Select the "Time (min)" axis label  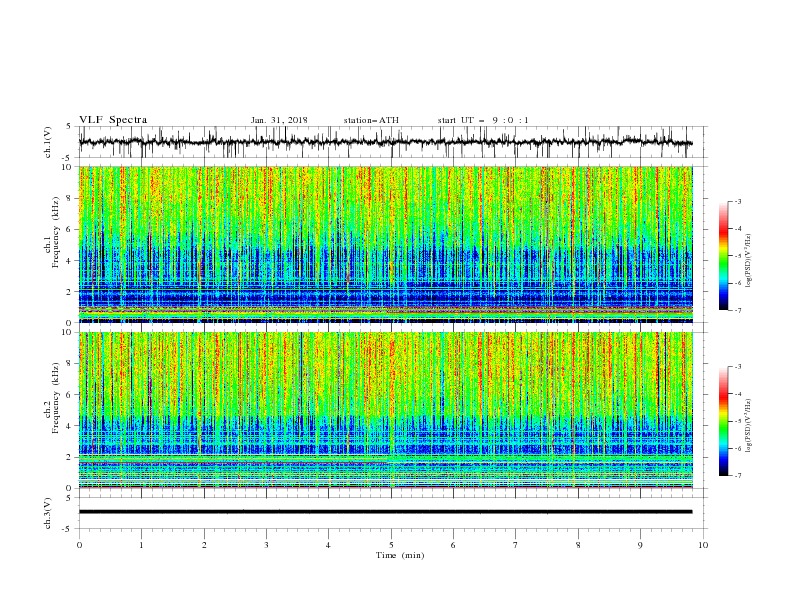tap(400, 555)
